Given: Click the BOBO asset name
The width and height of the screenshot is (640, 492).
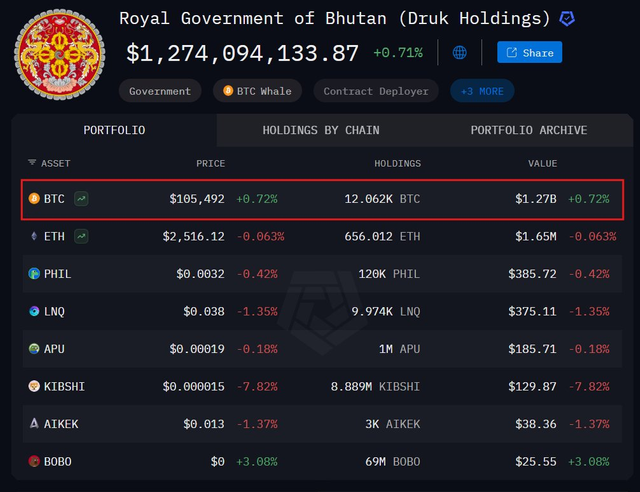Looking at the screenshot, I should coord(58,462).
